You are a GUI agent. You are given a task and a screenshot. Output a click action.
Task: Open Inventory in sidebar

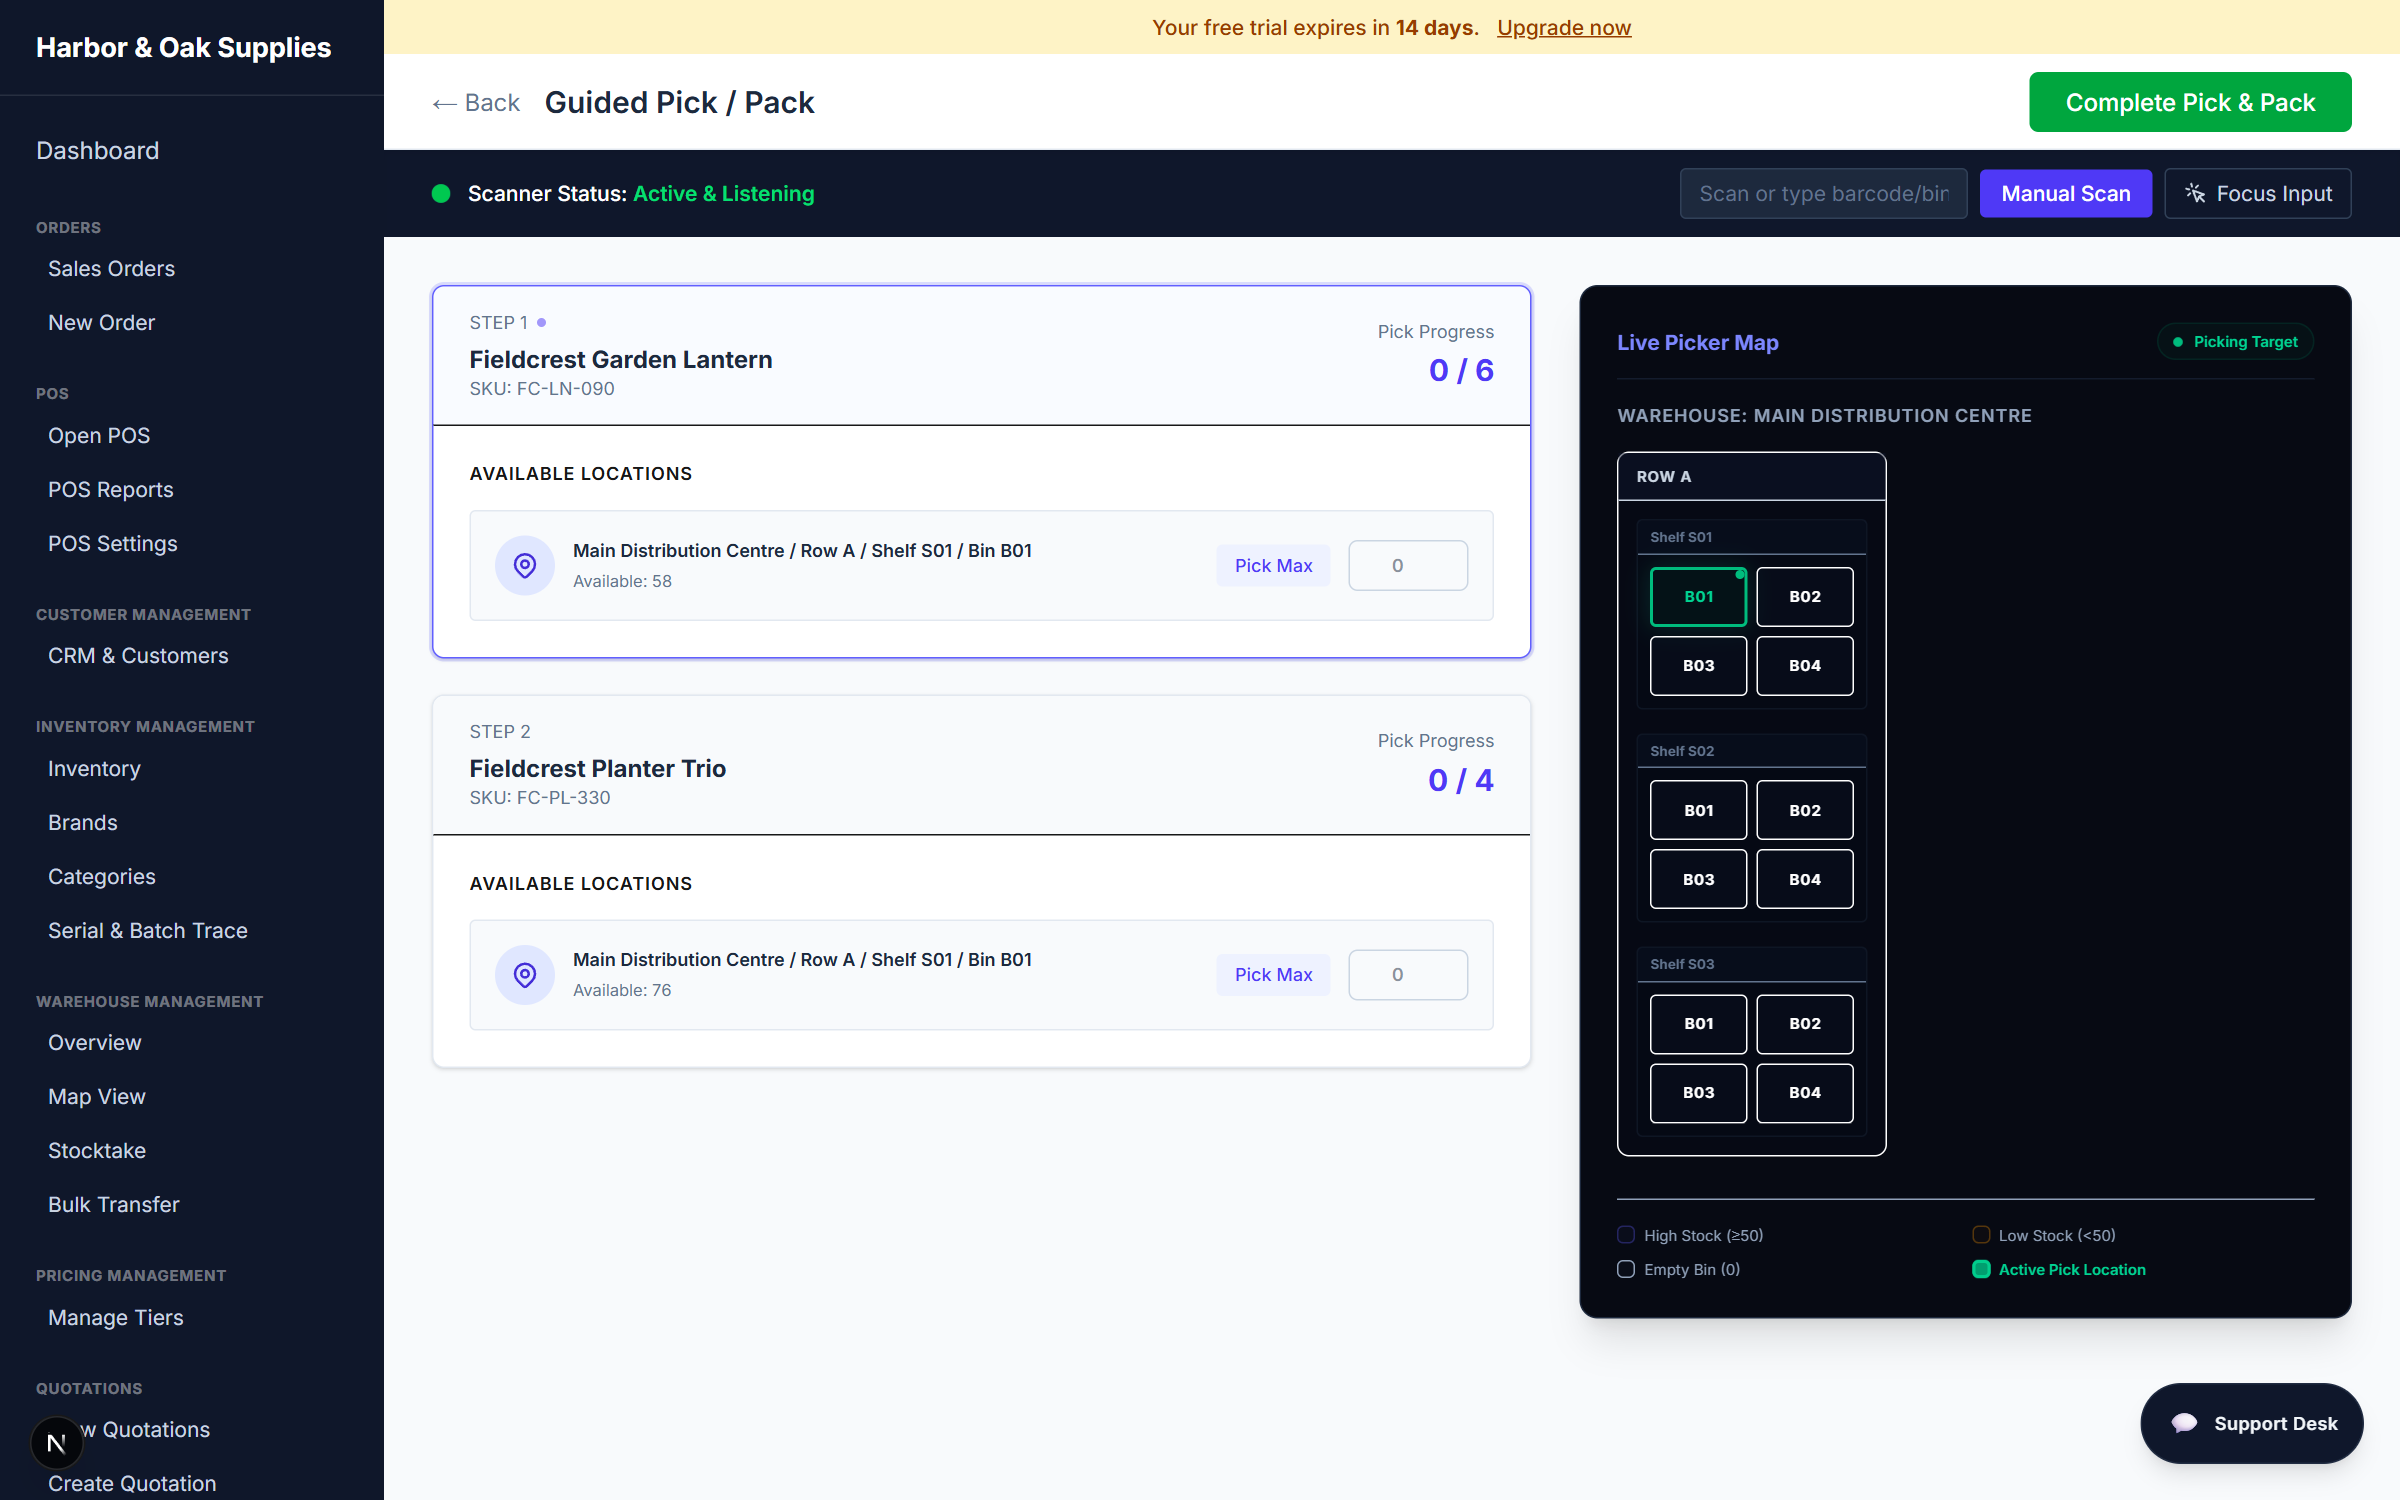click(x=94, y=769)
